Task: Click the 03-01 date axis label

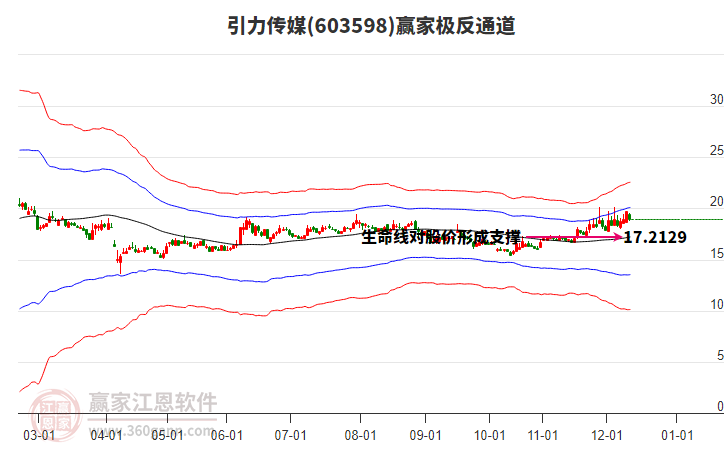Action: (x=39, y=435)
